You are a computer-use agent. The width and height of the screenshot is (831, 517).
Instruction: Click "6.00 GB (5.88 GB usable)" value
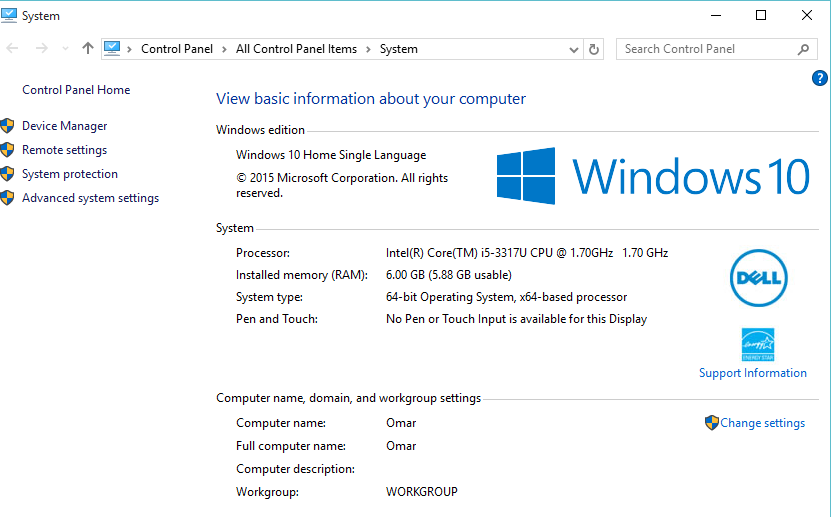[x=449, y=275]
